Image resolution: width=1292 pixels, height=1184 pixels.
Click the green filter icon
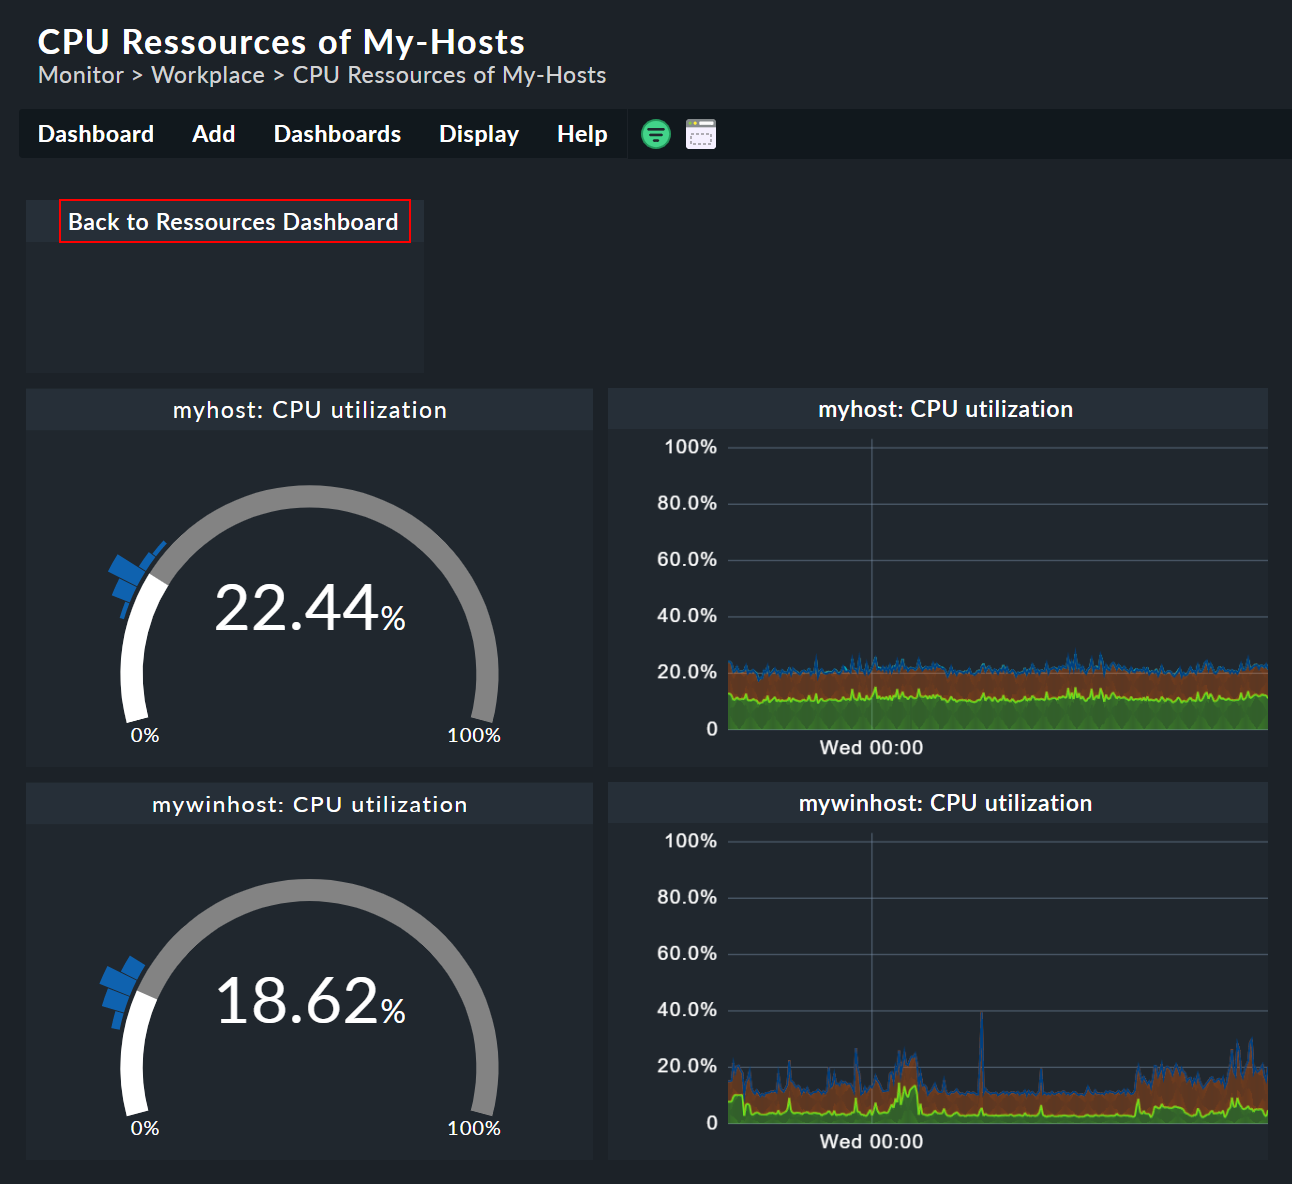[x=656, y=133]
